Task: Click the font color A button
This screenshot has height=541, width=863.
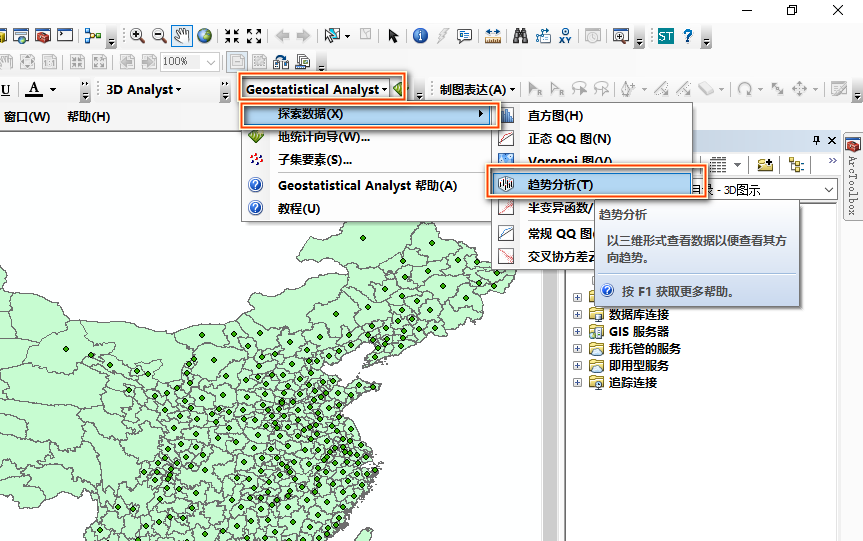Action: tap(34, 89)
